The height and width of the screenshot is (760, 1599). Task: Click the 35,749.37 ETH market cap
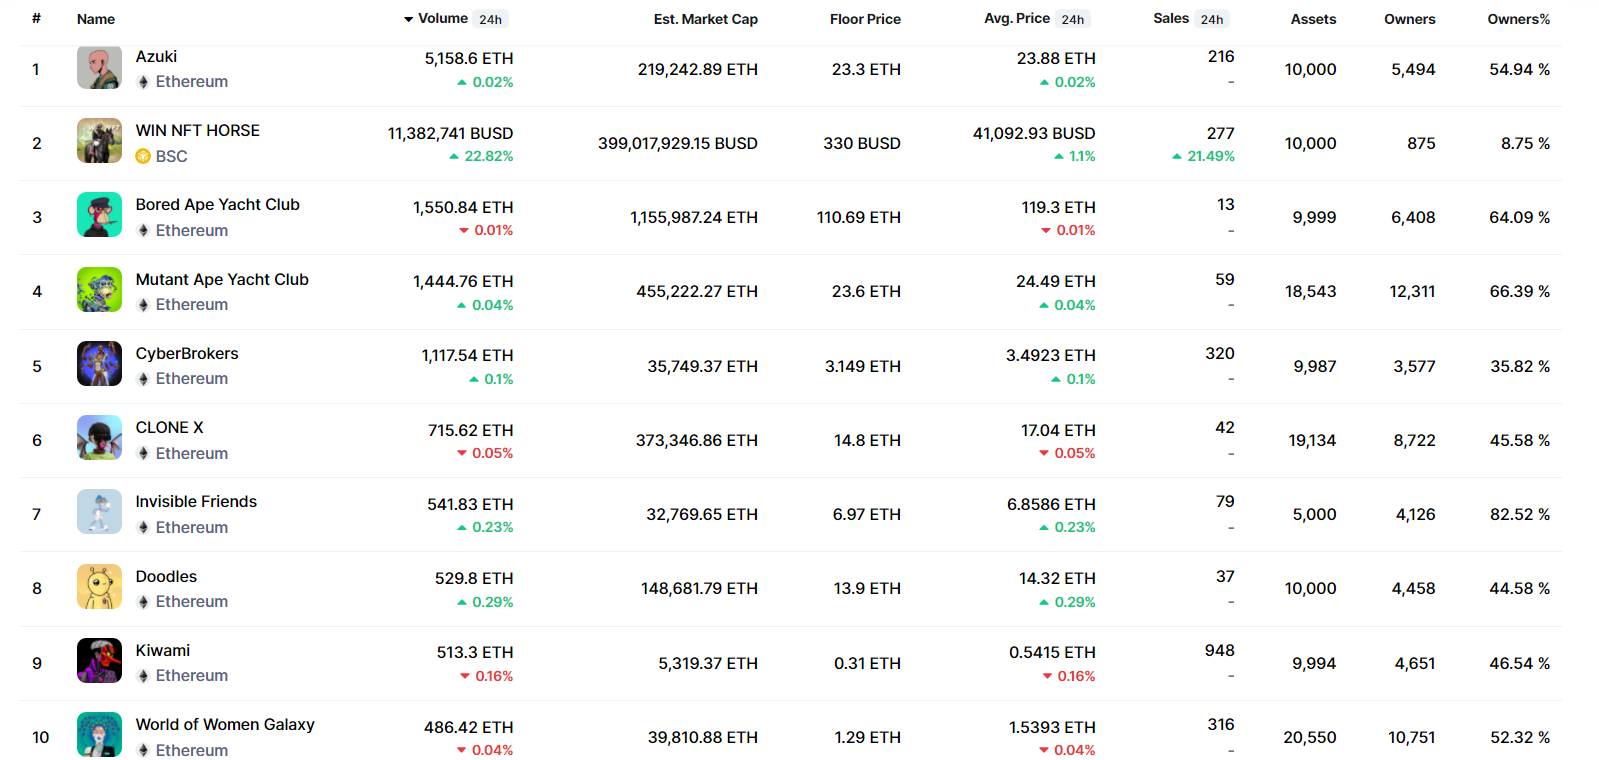pos(703,366)
